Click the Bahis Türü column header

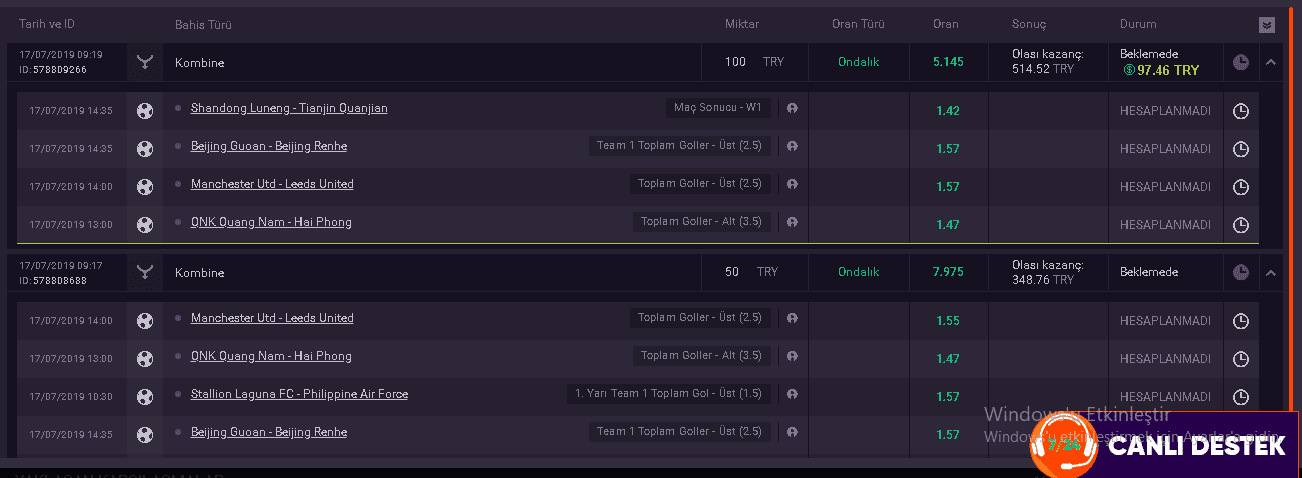203,24
